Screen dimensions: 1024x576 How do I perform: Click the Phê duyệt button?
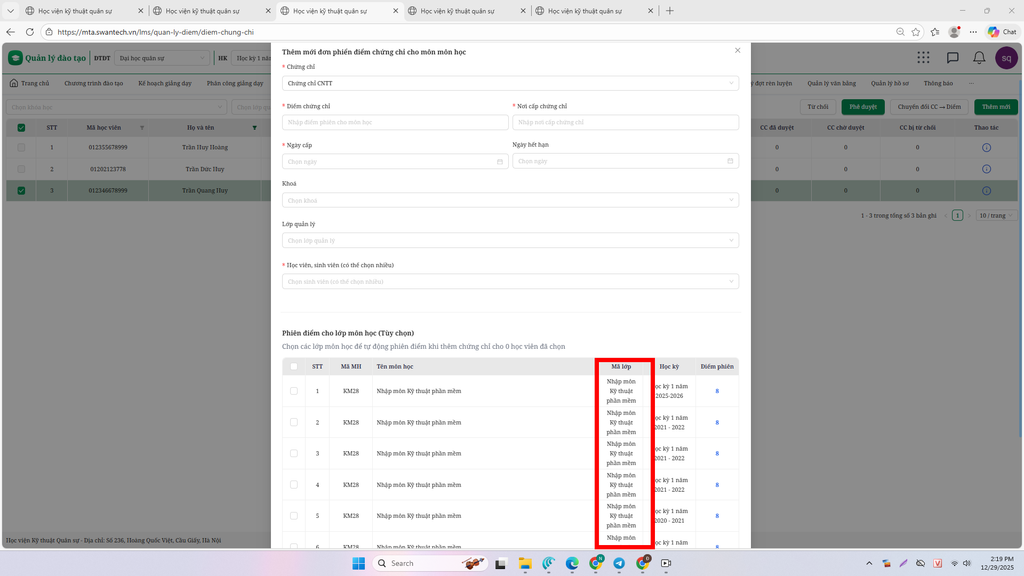click(x=863, y=107)
